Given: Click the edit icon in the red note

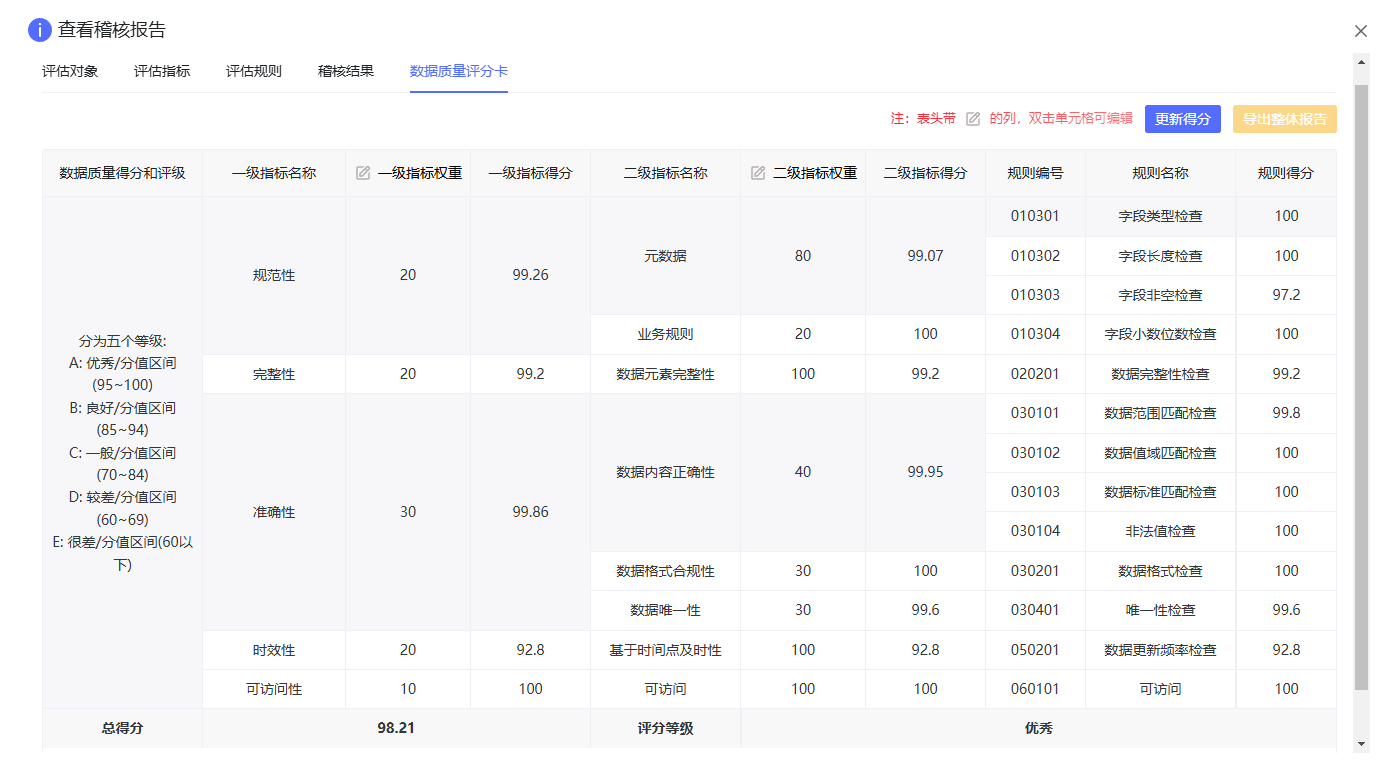Looking at the screenshot, I should pyautogui.click(x=973, y=119).
